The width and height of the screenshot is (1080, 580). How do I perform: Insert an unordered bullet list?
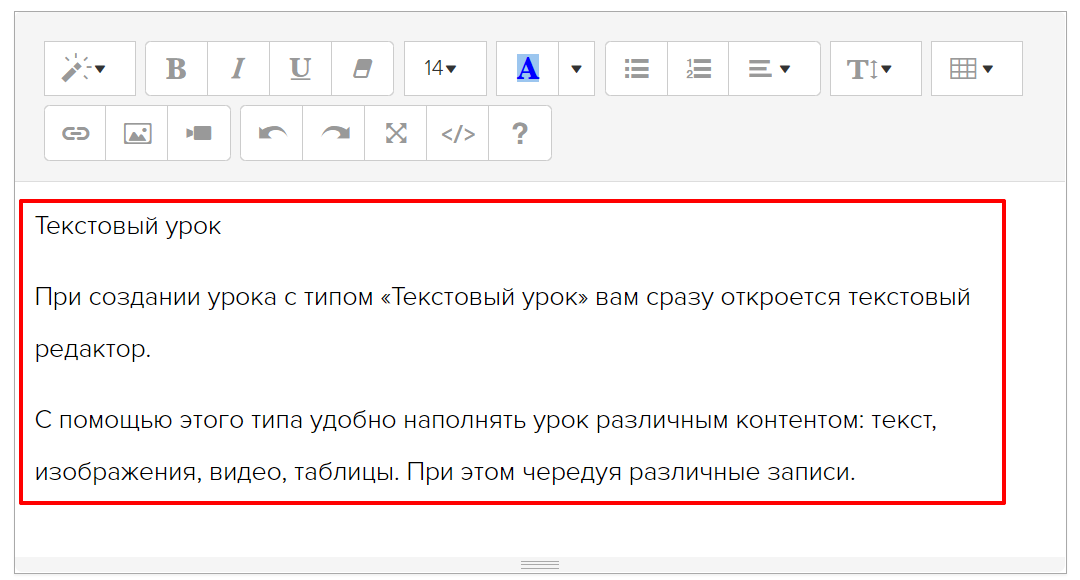click(636, 69)
